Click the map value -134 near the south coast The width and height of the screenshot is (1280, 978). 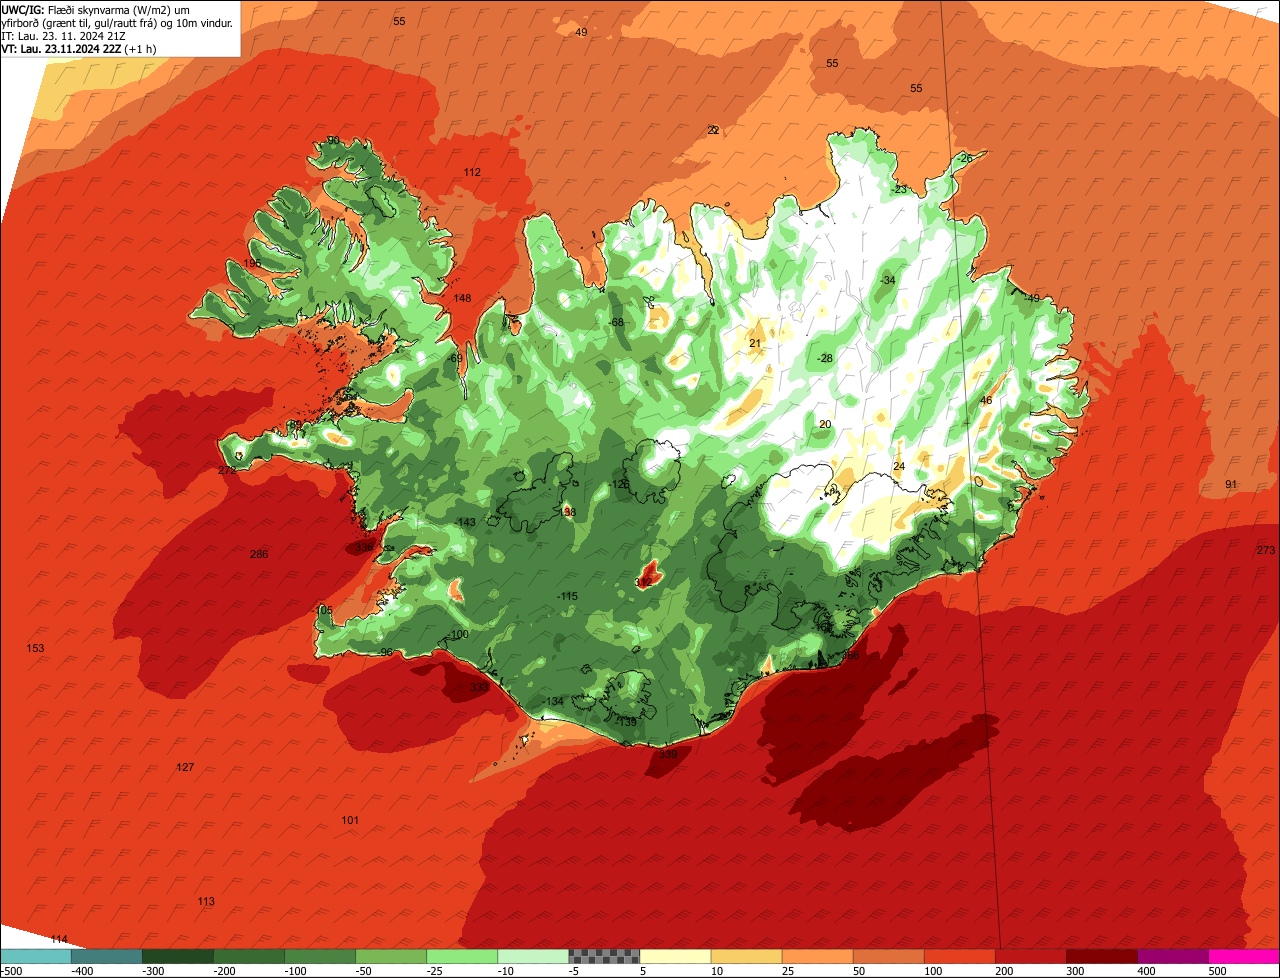pos(553,701)
